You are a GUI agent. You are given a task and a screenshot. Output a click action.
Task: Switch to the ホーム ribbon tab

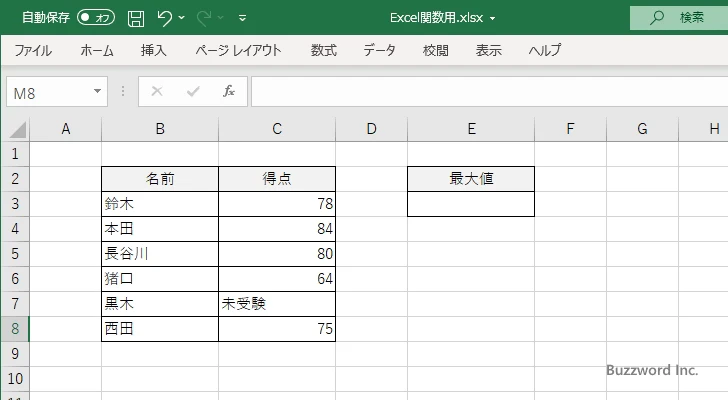97,50
